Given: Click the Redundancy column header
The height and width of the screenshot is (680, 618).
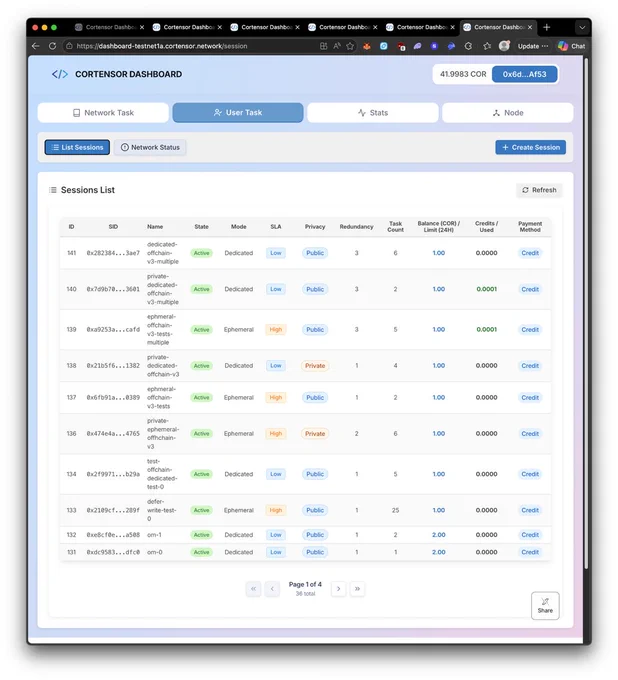Looking at the screenshot, I should pyautogui.click(x=356, y=227).
